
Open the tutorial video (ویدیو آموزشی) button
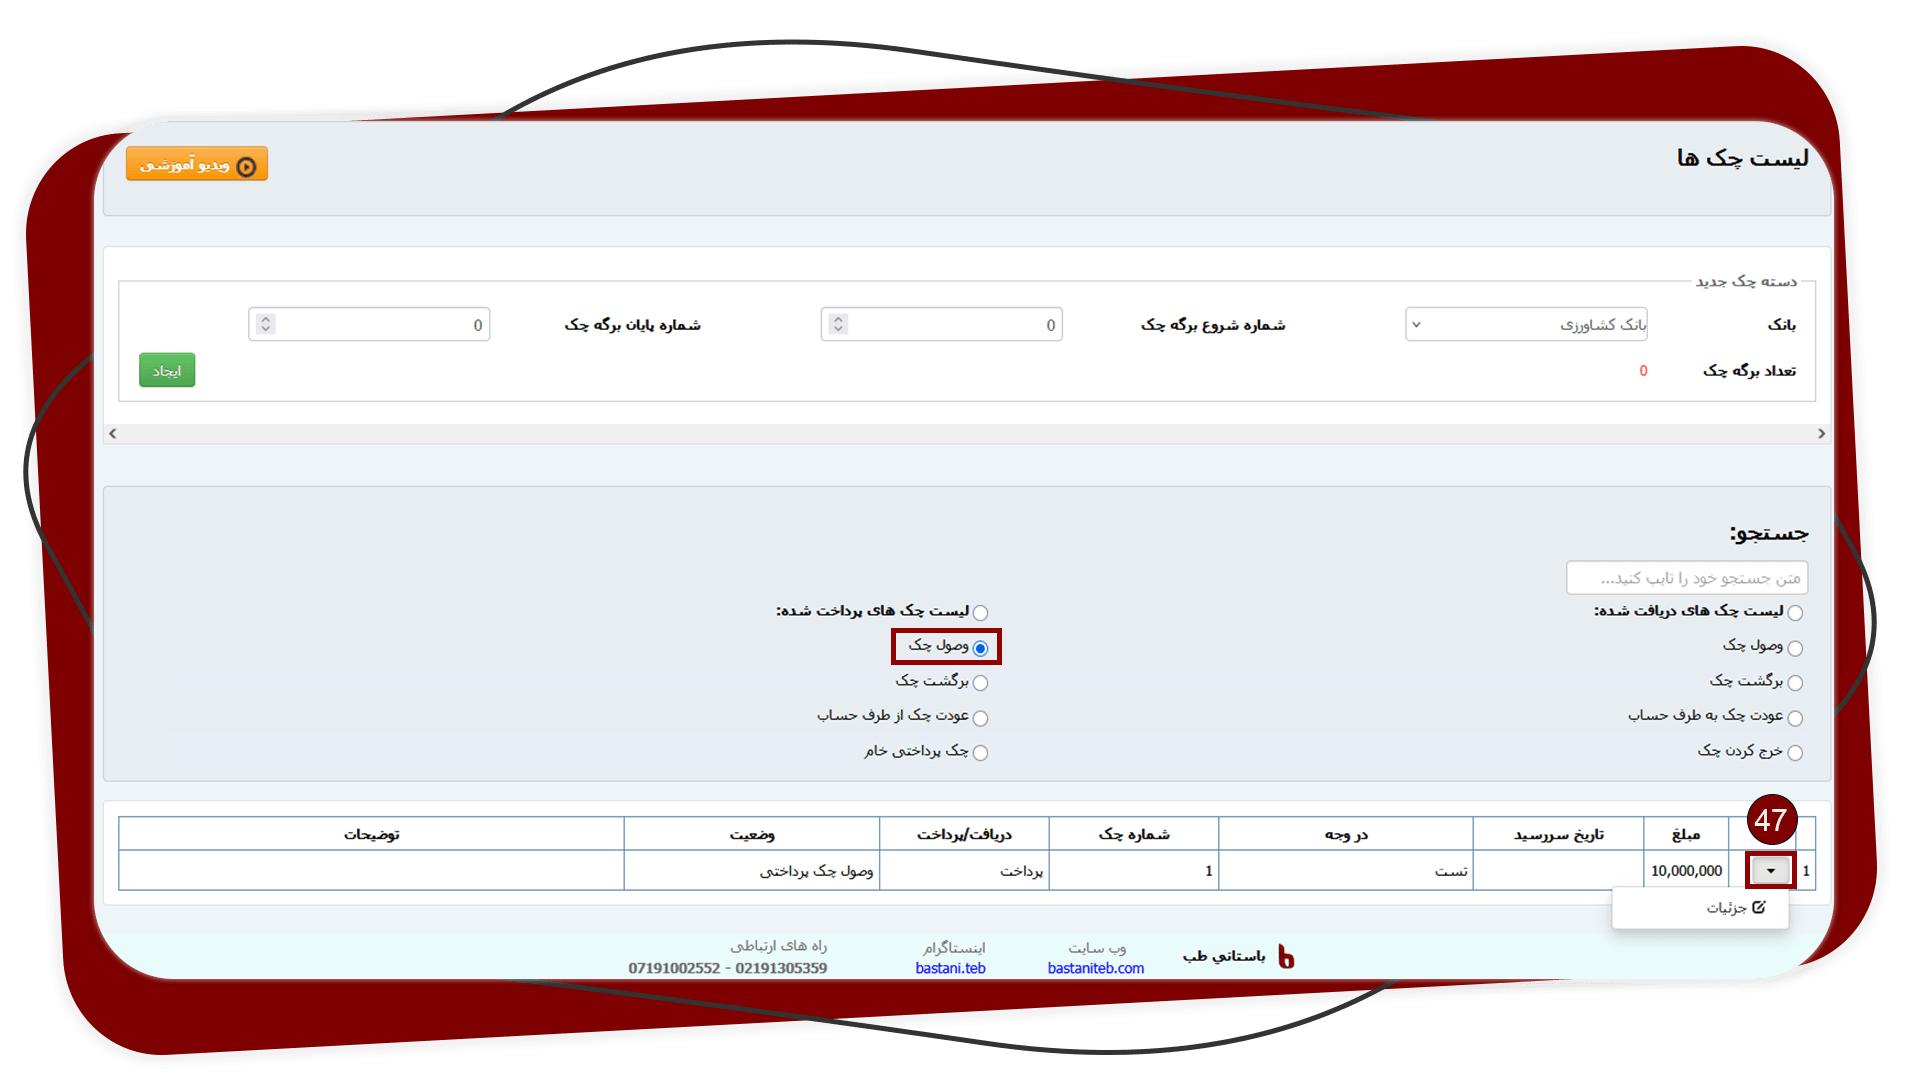click(197, 164)
